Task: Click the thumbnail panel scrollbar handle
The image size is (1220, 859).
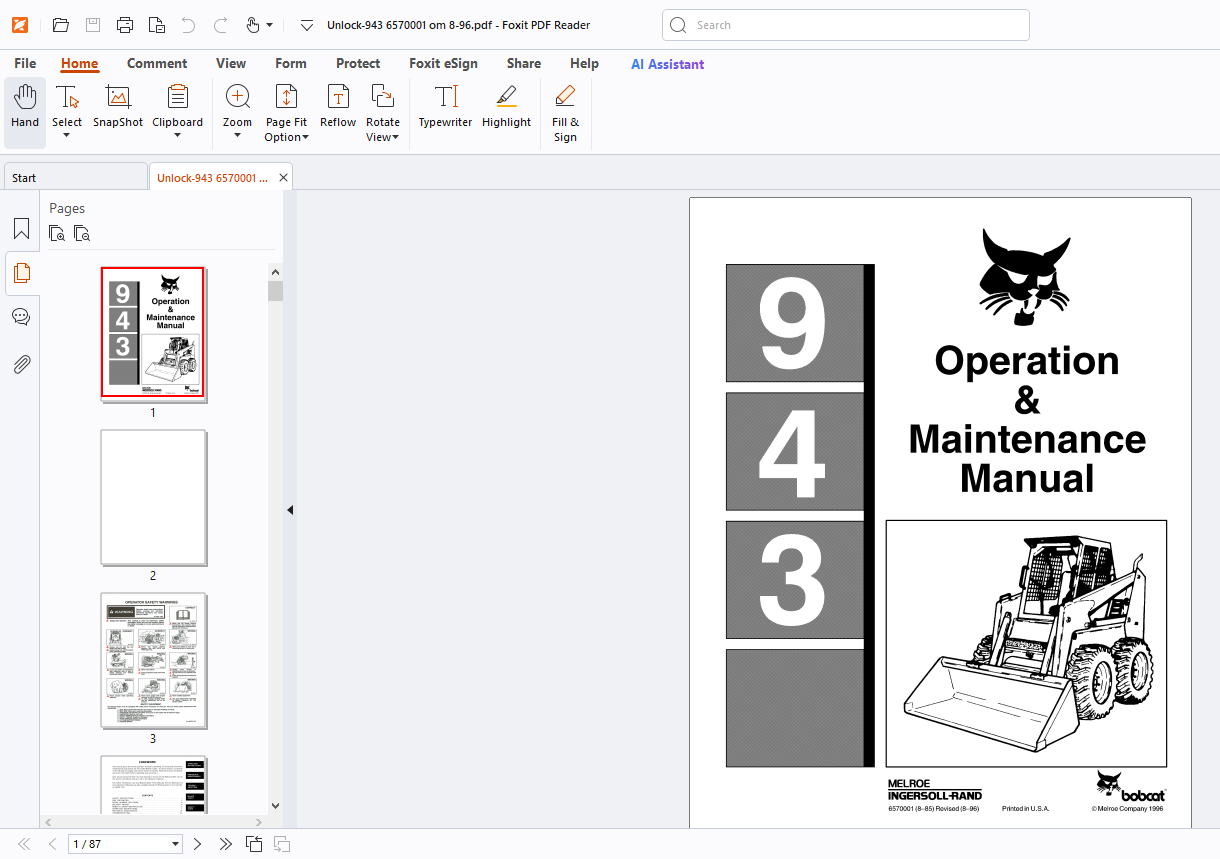Action: click(x=276, y=290)
